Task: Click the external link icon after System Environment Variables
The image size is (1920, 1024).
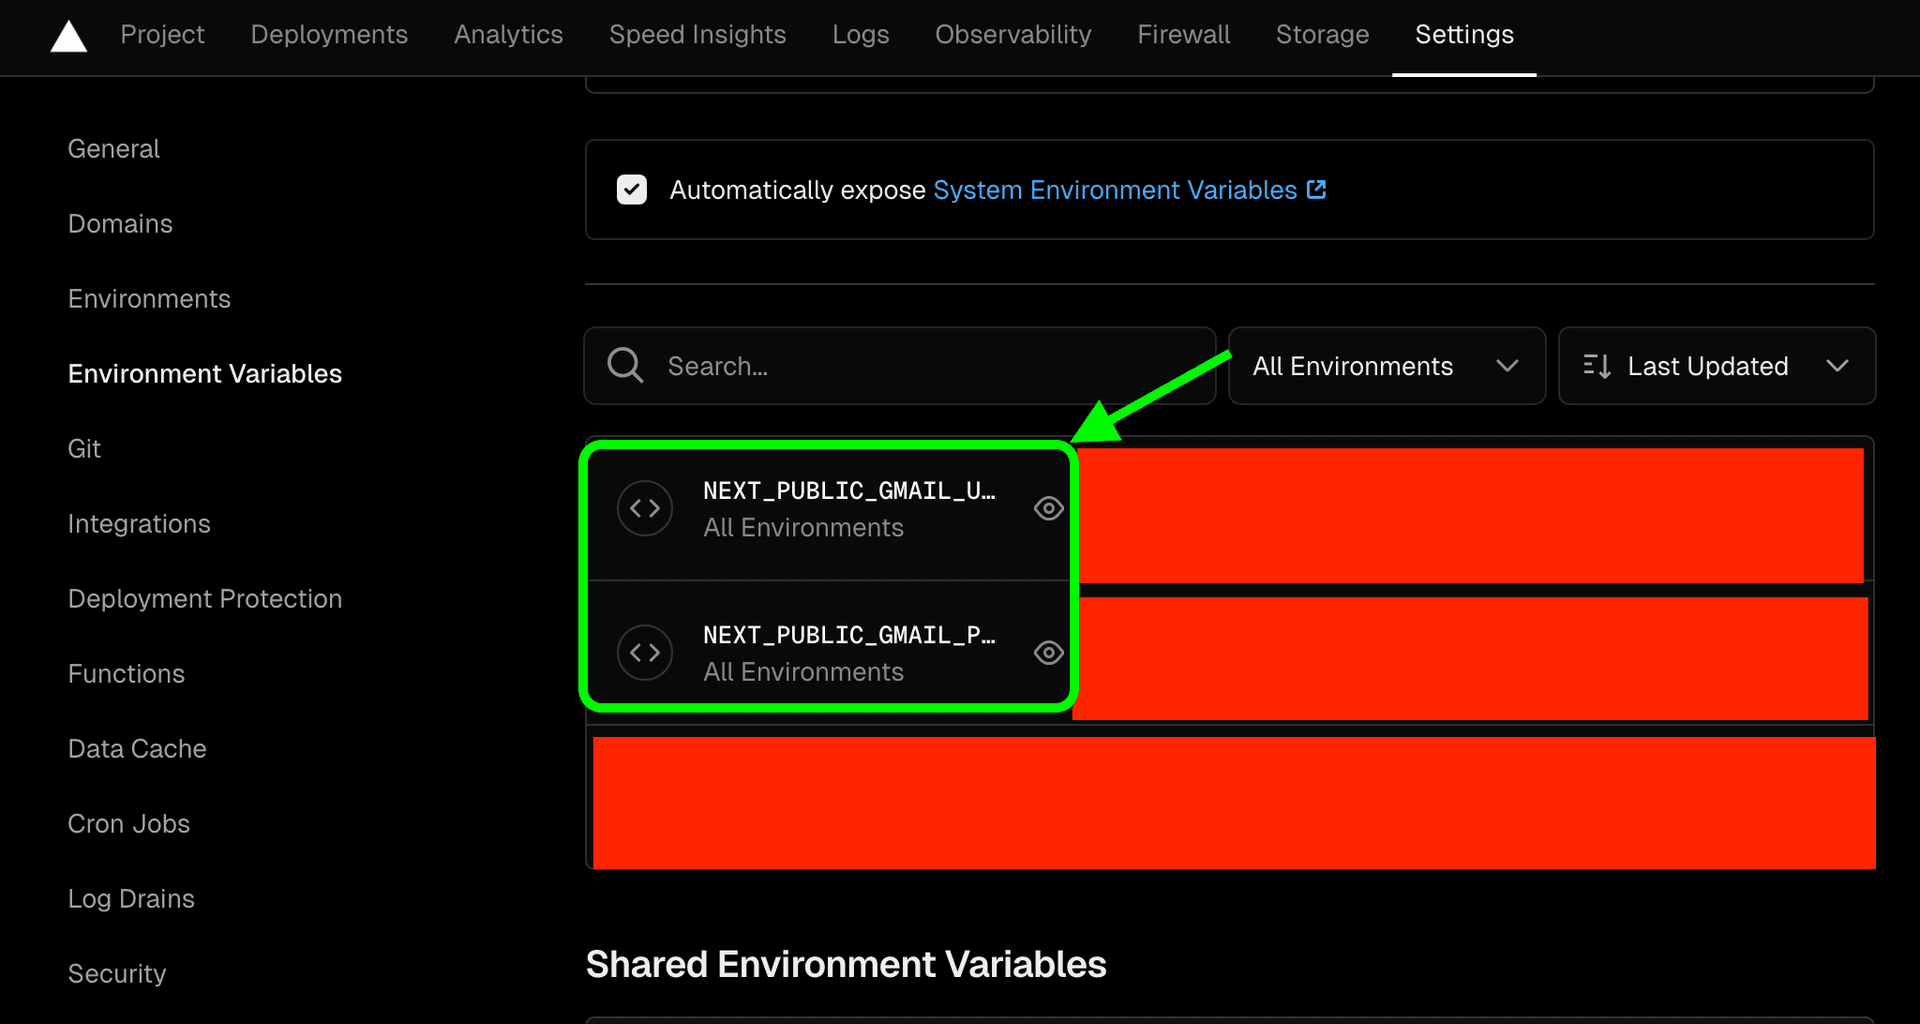Action: tap(1317, 190)
